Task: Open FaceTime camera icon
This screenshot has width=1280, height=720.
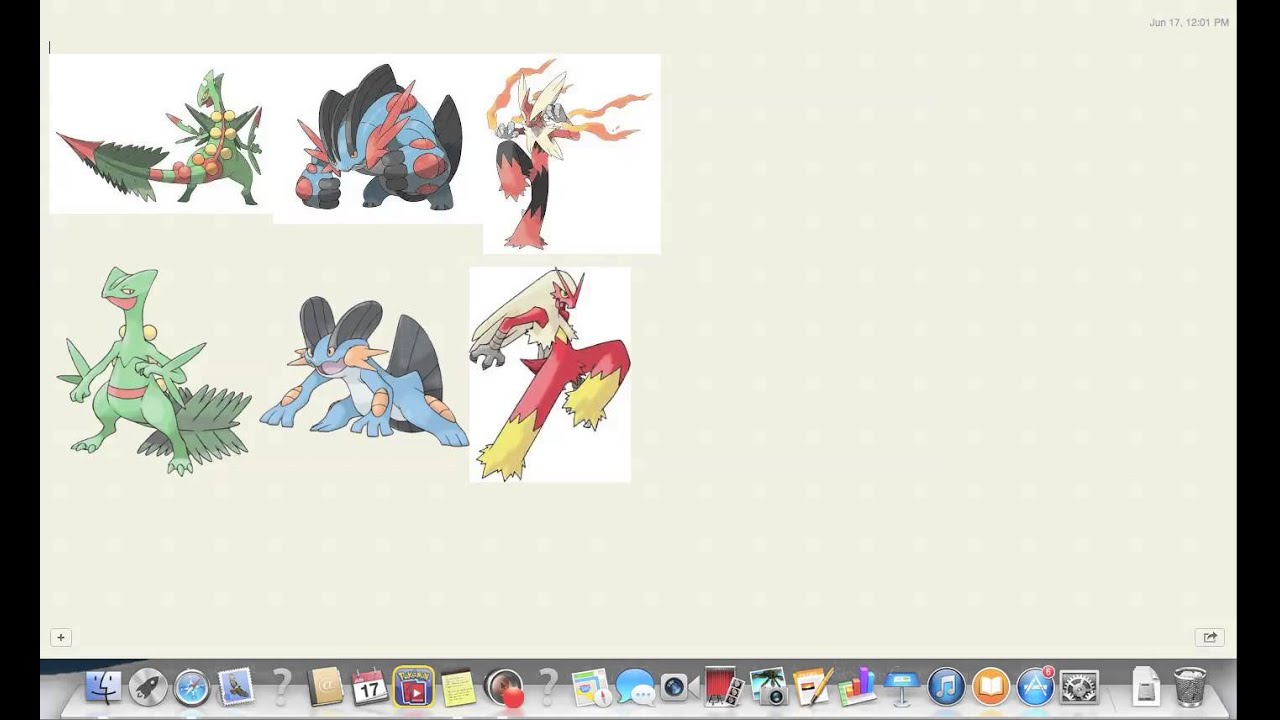Action: [x=677, y=687]
